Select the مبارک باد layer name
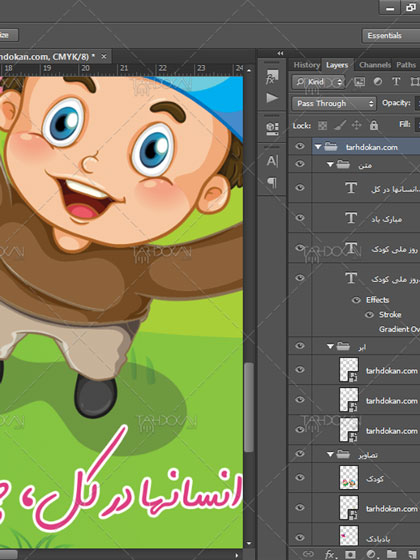420x560 pixels. [x=386, y=219]
